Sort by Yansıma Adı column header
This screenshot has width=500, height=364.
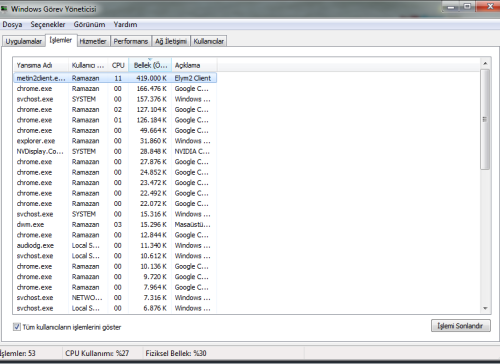[41, 65]
